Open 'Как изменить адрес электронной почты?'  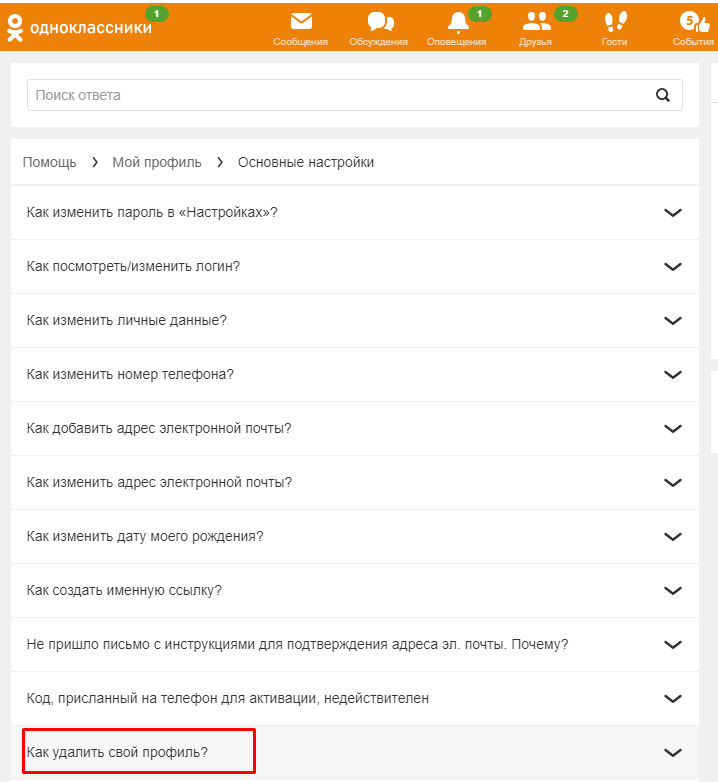pyautogui.click(x=159, y=482)
